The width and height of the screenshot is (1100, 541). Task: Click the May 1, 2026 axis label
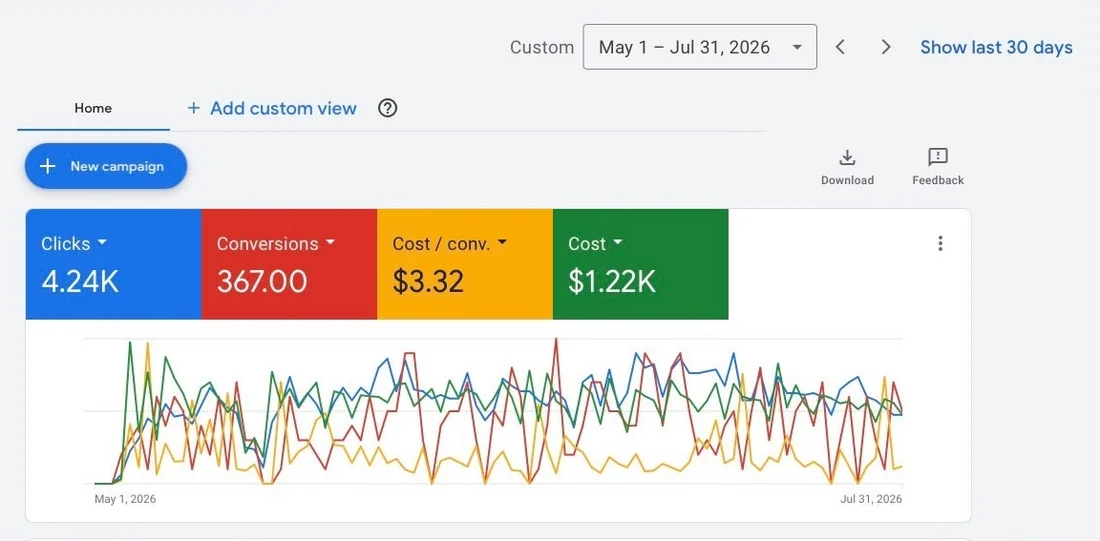(x=125, y=500)
